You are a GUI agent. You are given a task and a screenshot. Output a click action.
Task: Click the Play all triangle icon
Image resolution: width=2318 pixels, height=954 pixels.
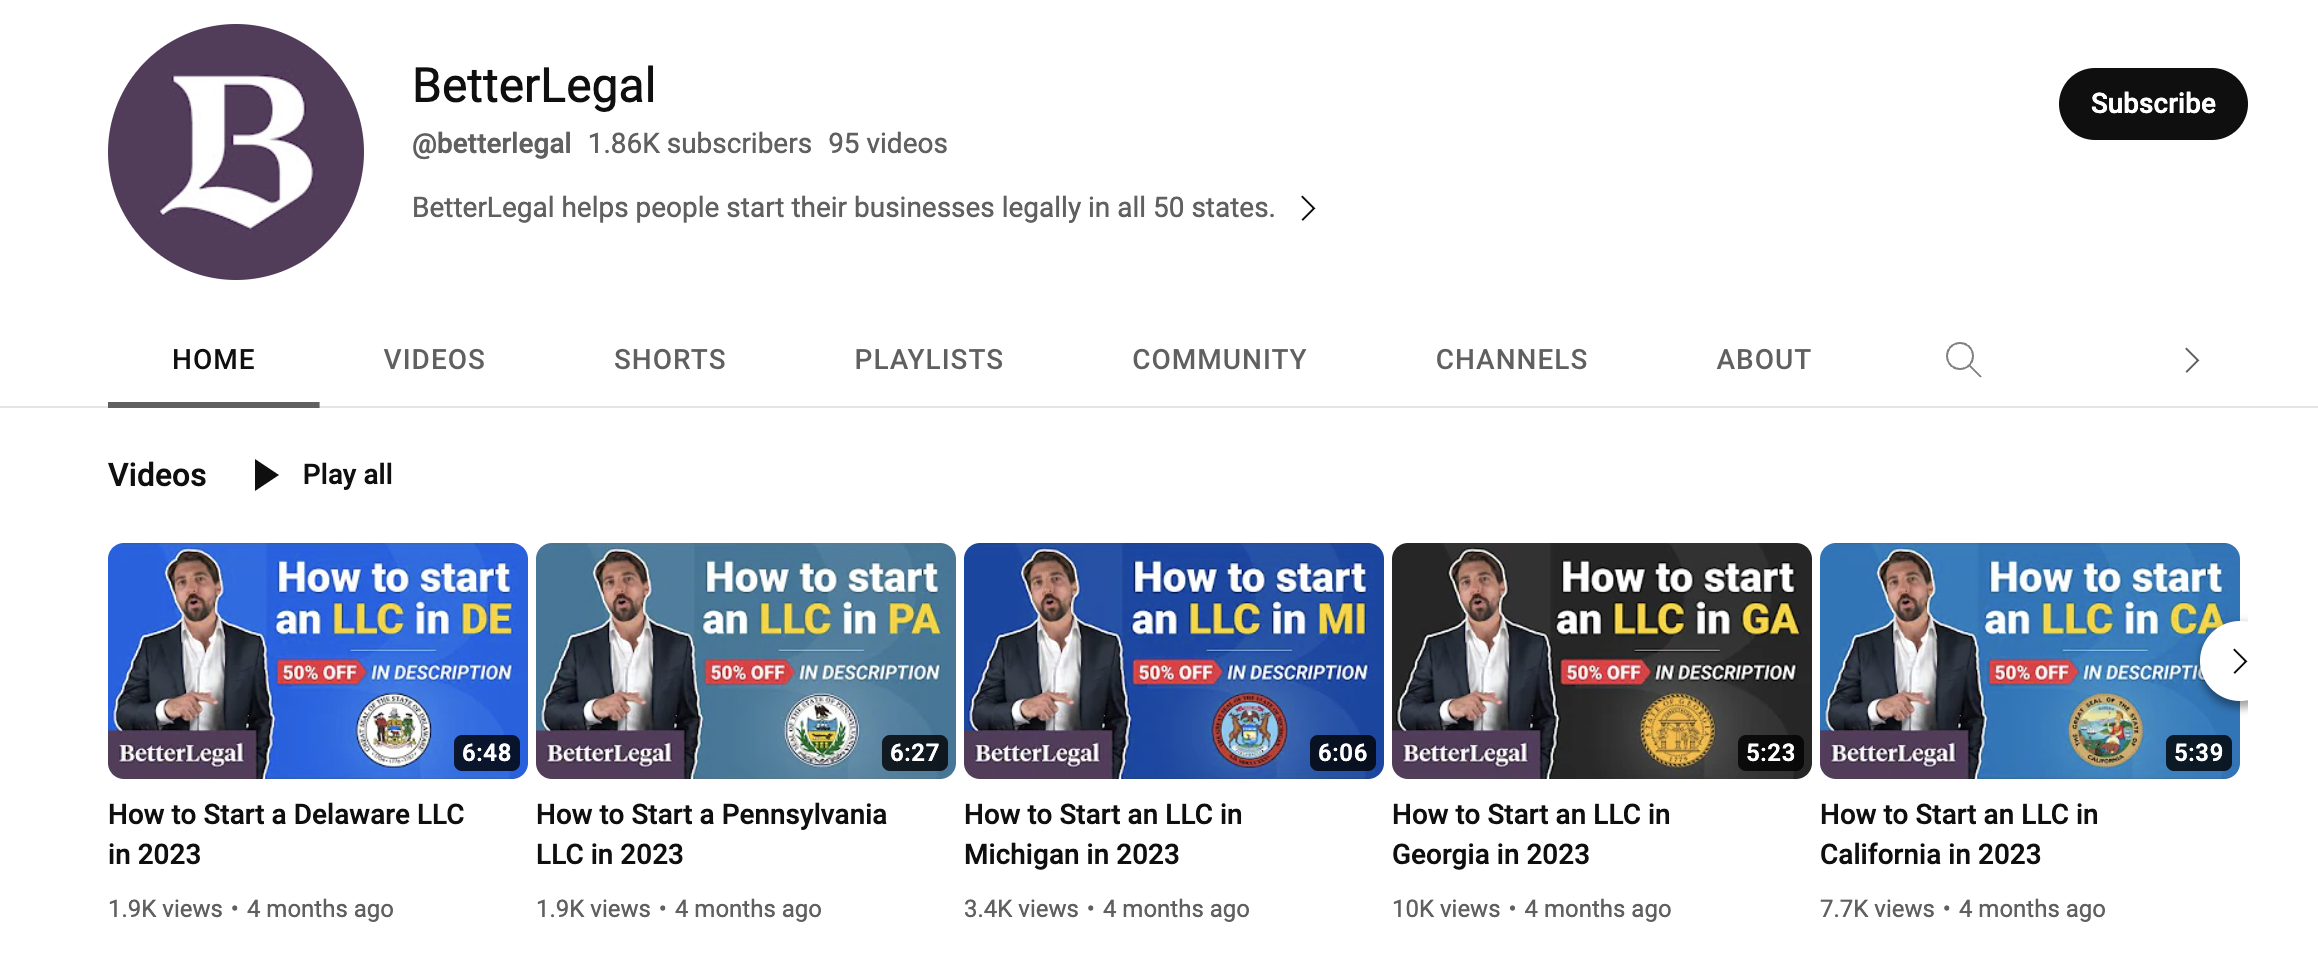pyautogui.click(x=266, y=475)
